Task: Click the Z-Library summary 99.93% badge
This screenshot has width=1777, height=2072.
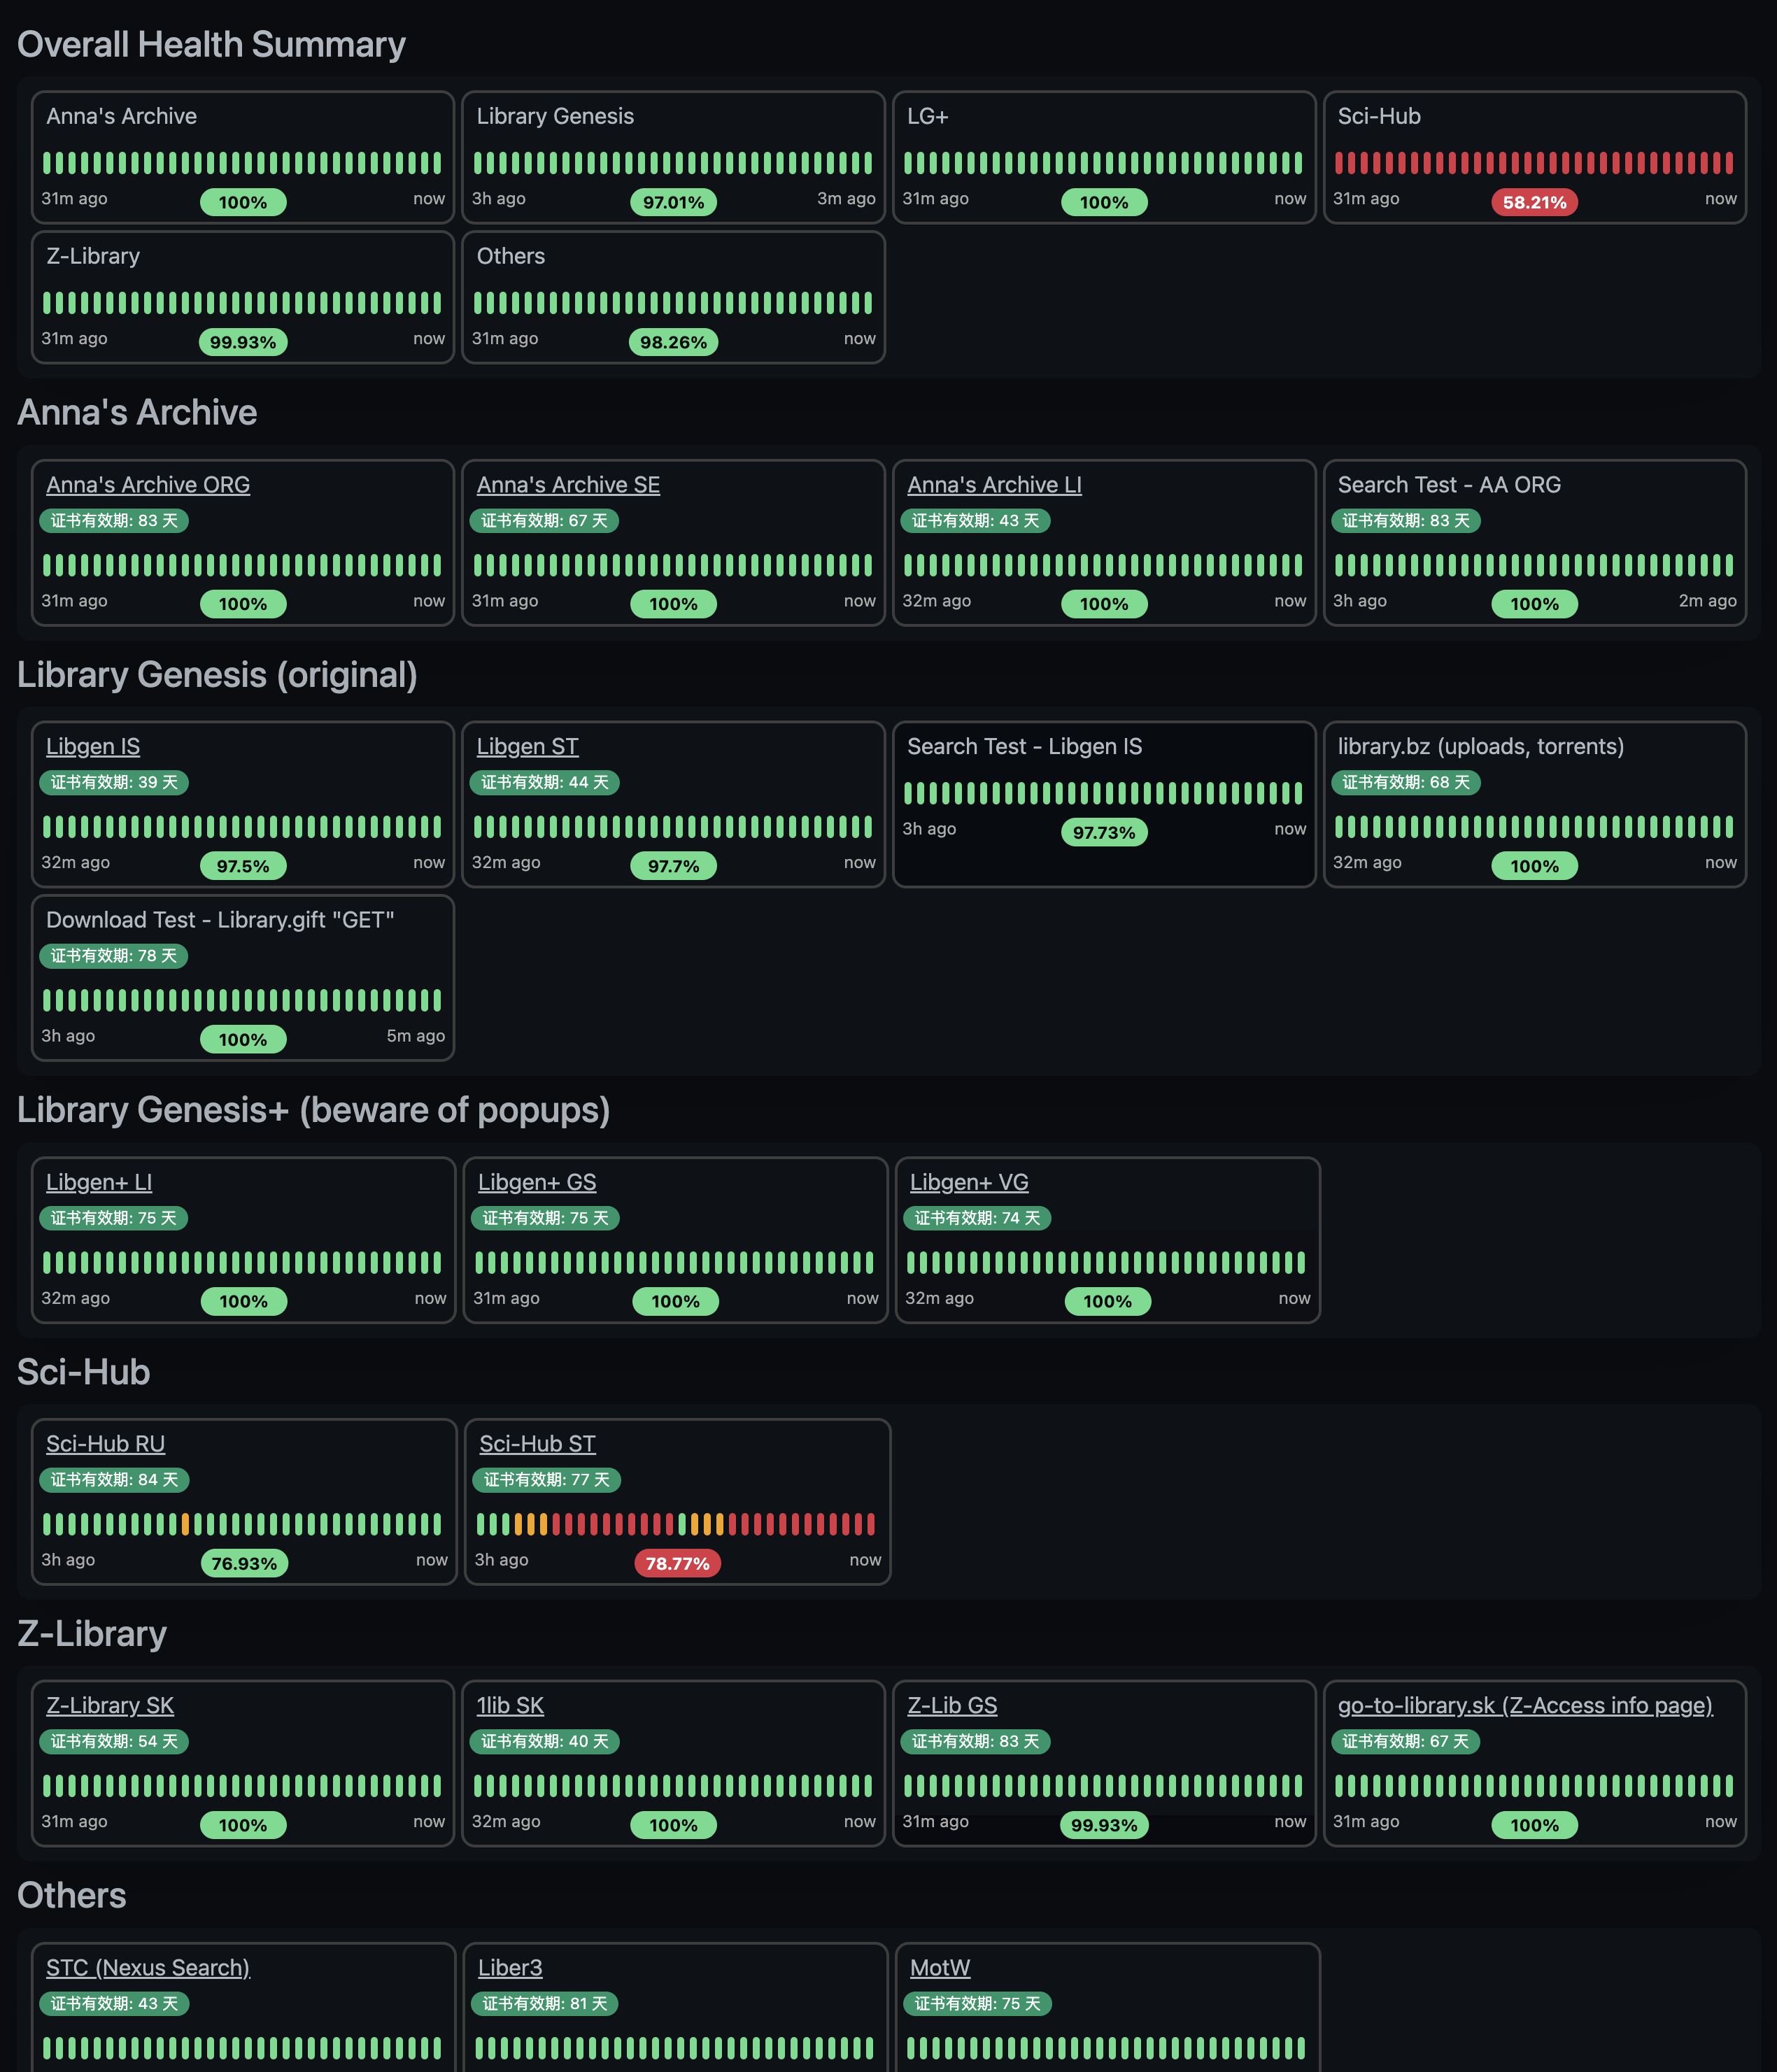Action: pyautogui.click(x=243, y=342)
